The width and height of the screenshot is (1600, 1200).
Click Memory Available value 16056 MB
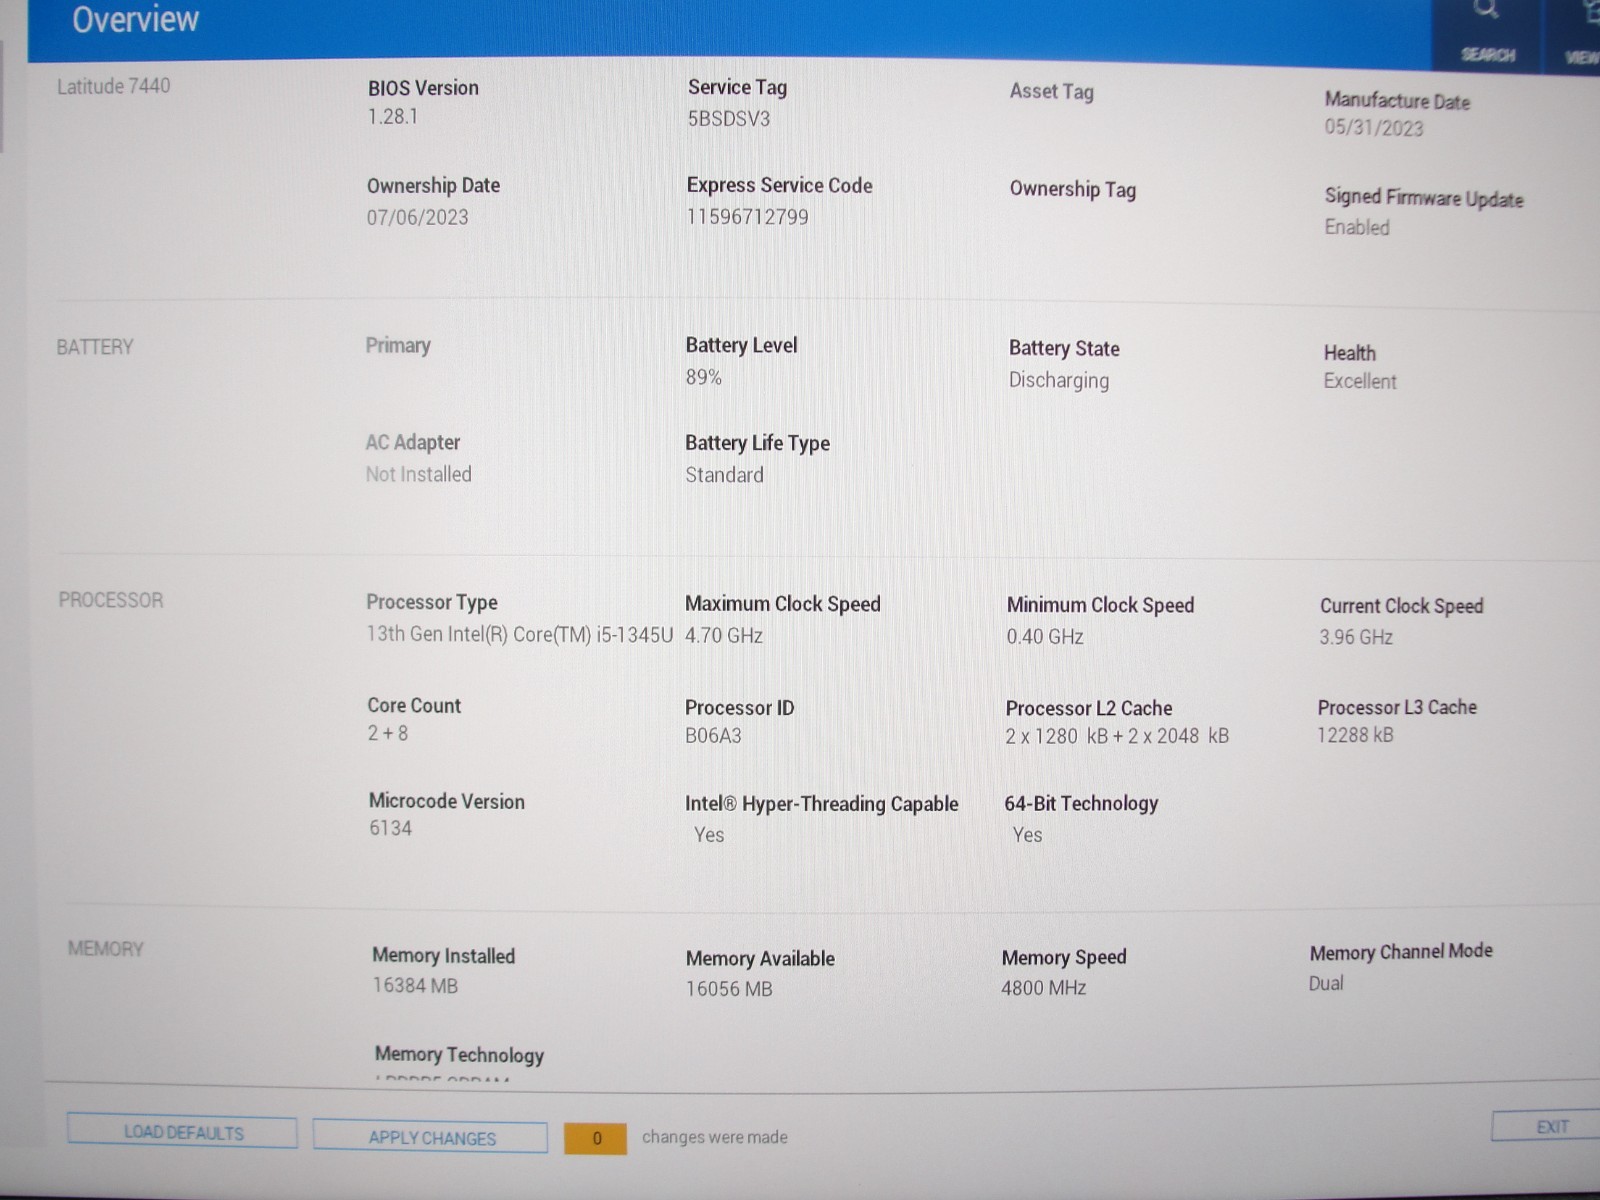pyautogui.click(x=729, y=989)
